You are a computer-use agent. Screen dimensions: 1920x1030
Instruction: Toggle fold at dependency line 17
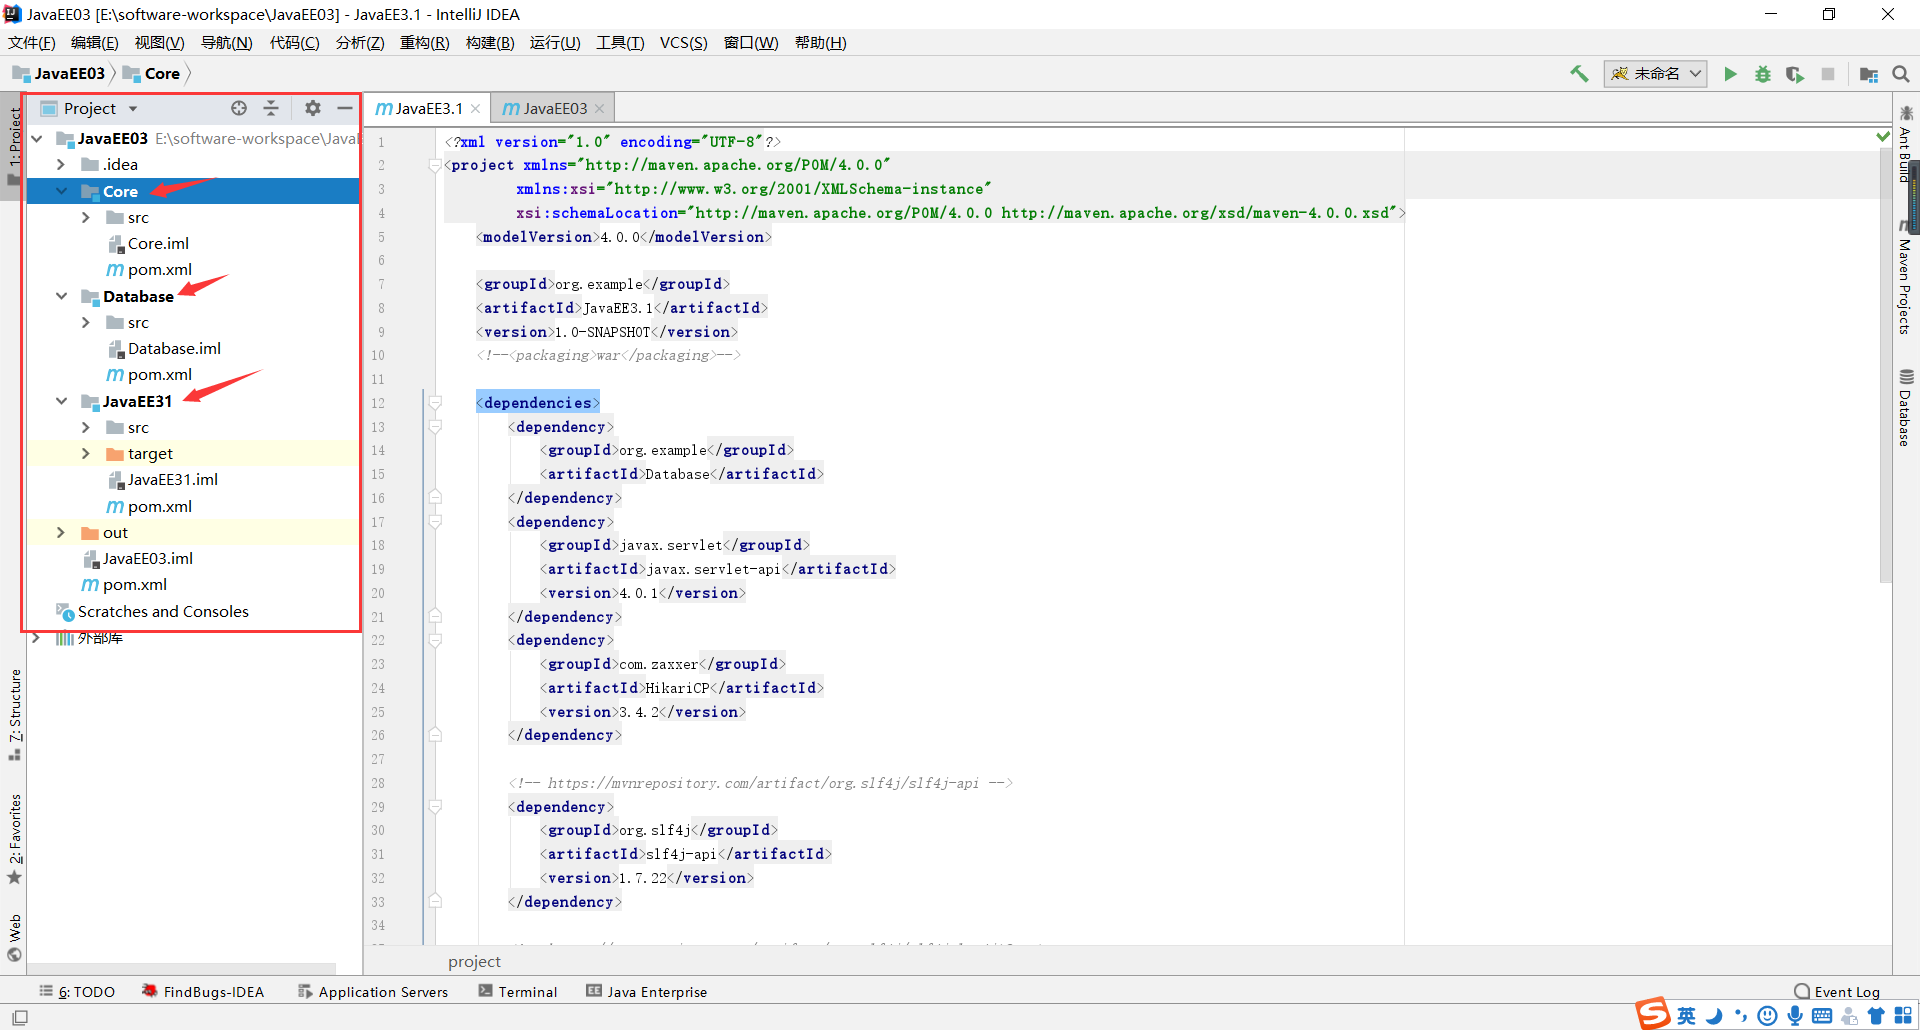pyautogui.click(x=435, y=522)
